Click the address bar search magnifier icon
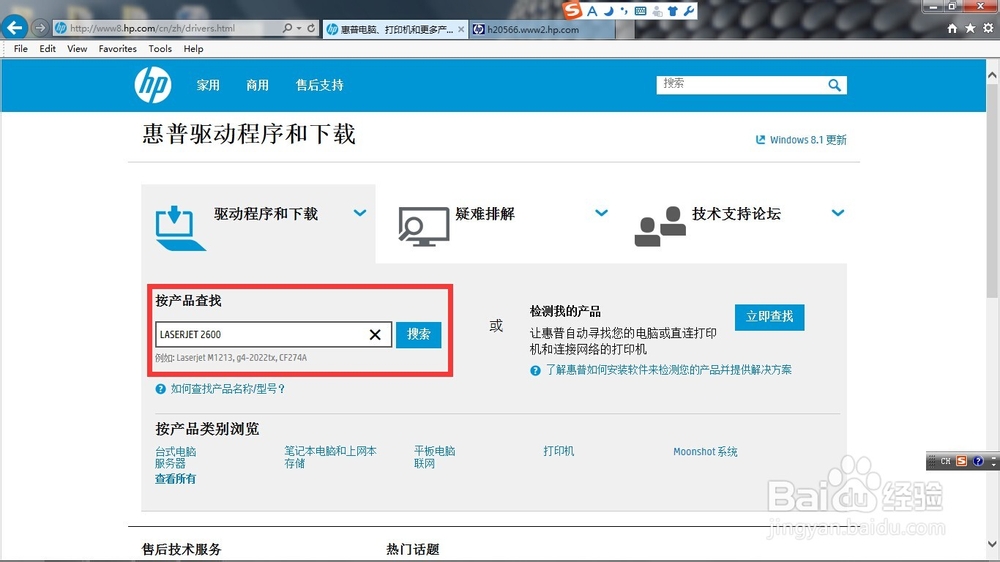Screen dimensions: 1000x562 [x=288, y=28]
